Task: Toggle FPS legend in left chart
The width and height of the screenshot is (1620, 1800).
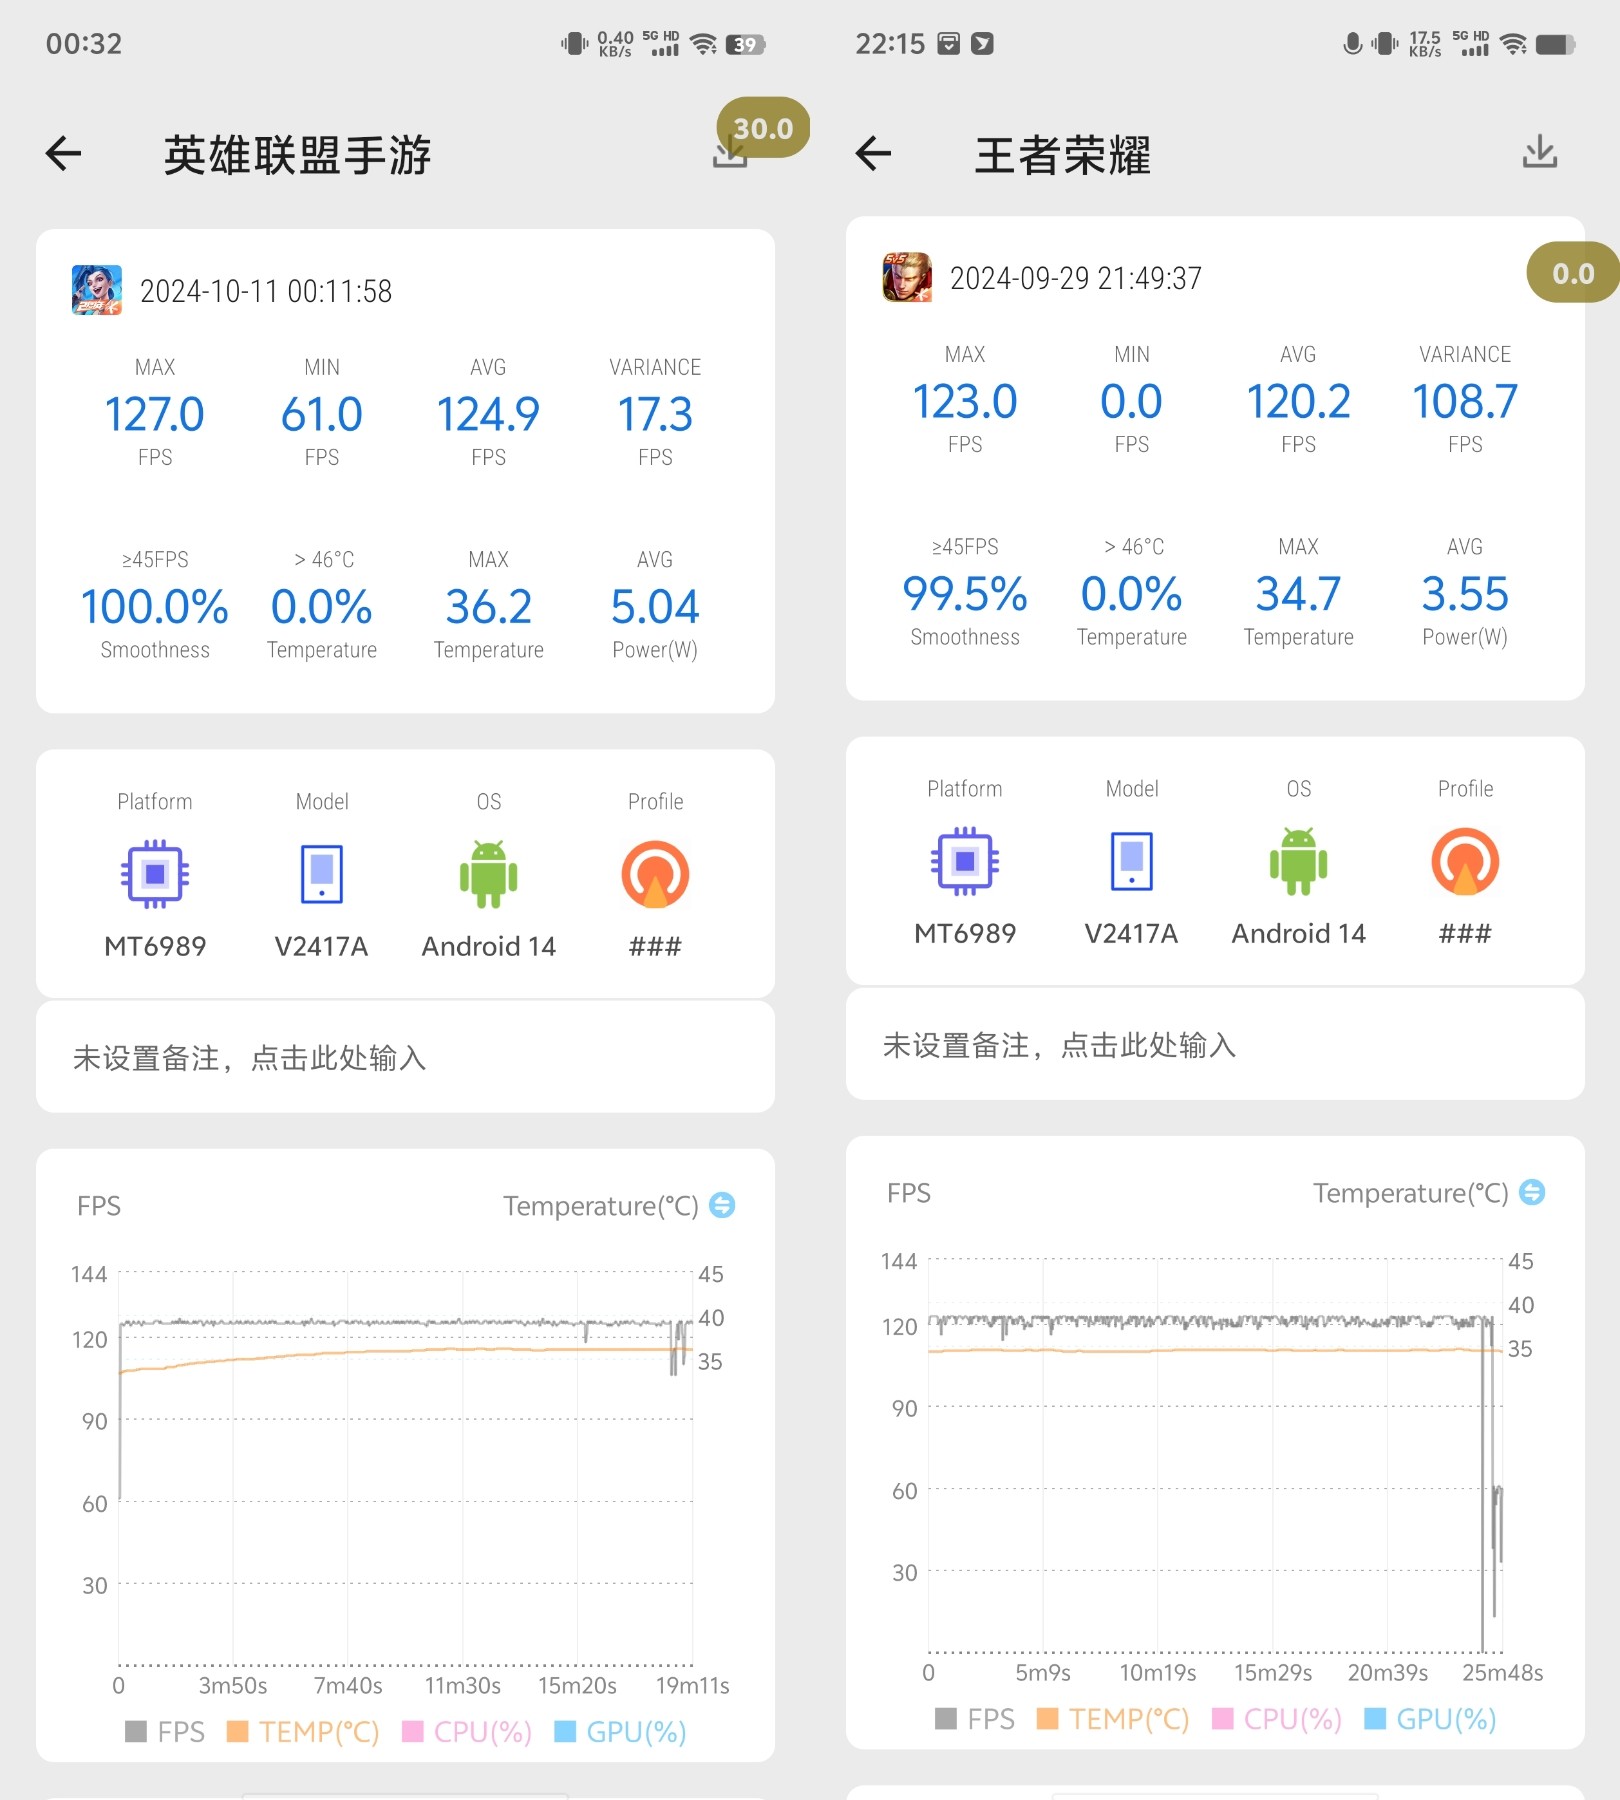Action: click(x=165, y=1732)
